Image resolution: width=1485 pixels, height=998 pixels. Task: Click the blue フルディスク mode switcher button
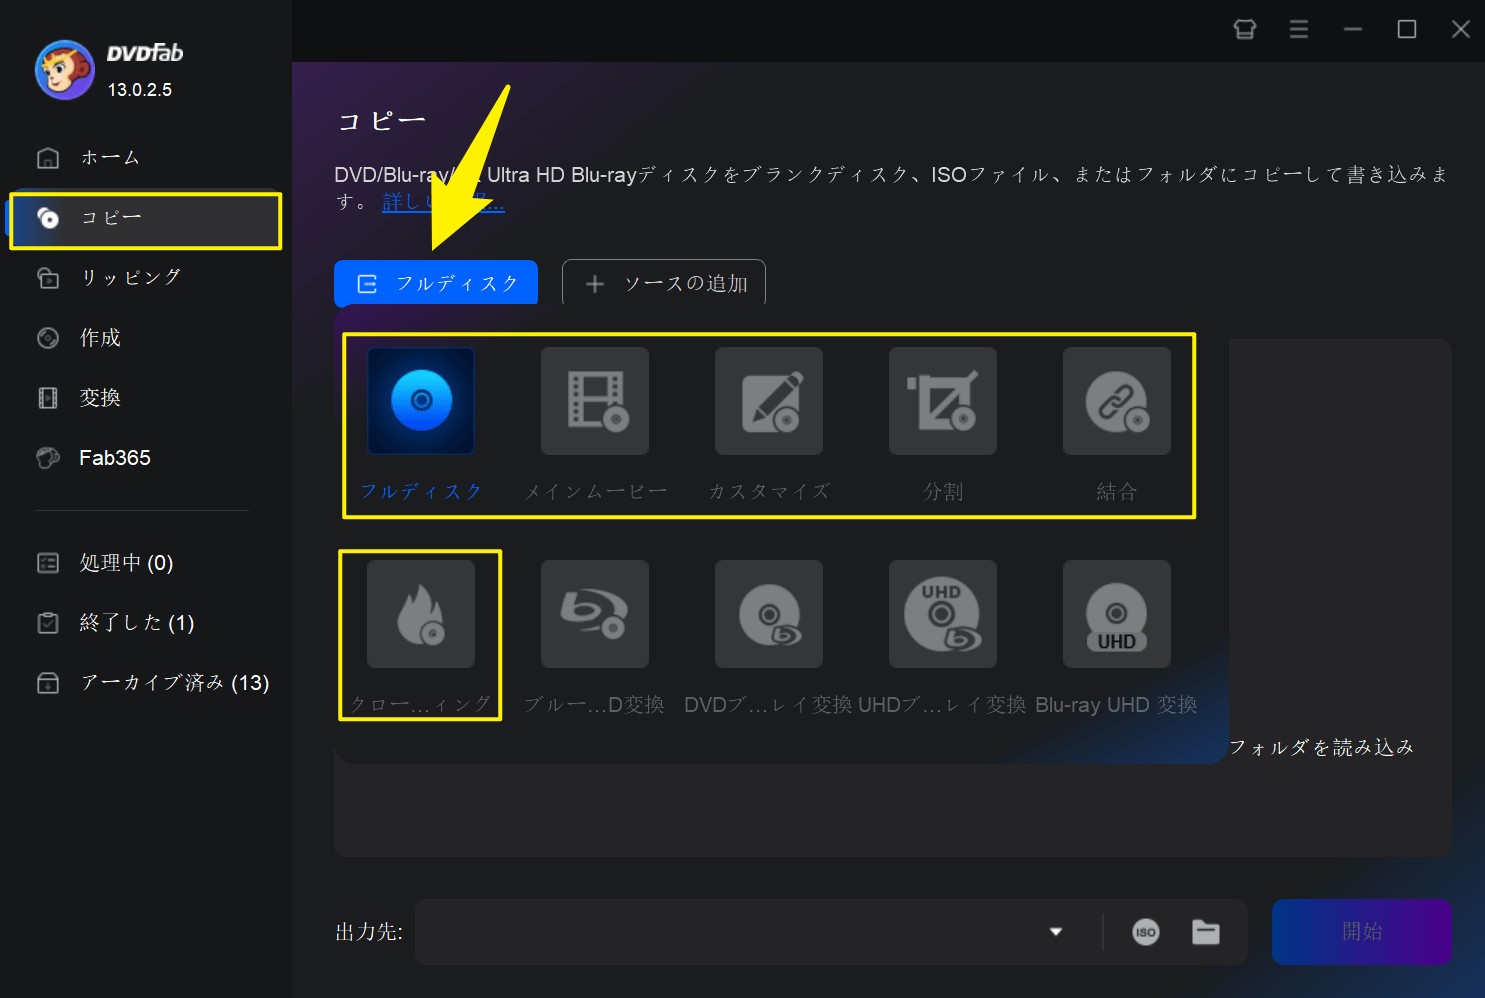click(x=436, y=283)
